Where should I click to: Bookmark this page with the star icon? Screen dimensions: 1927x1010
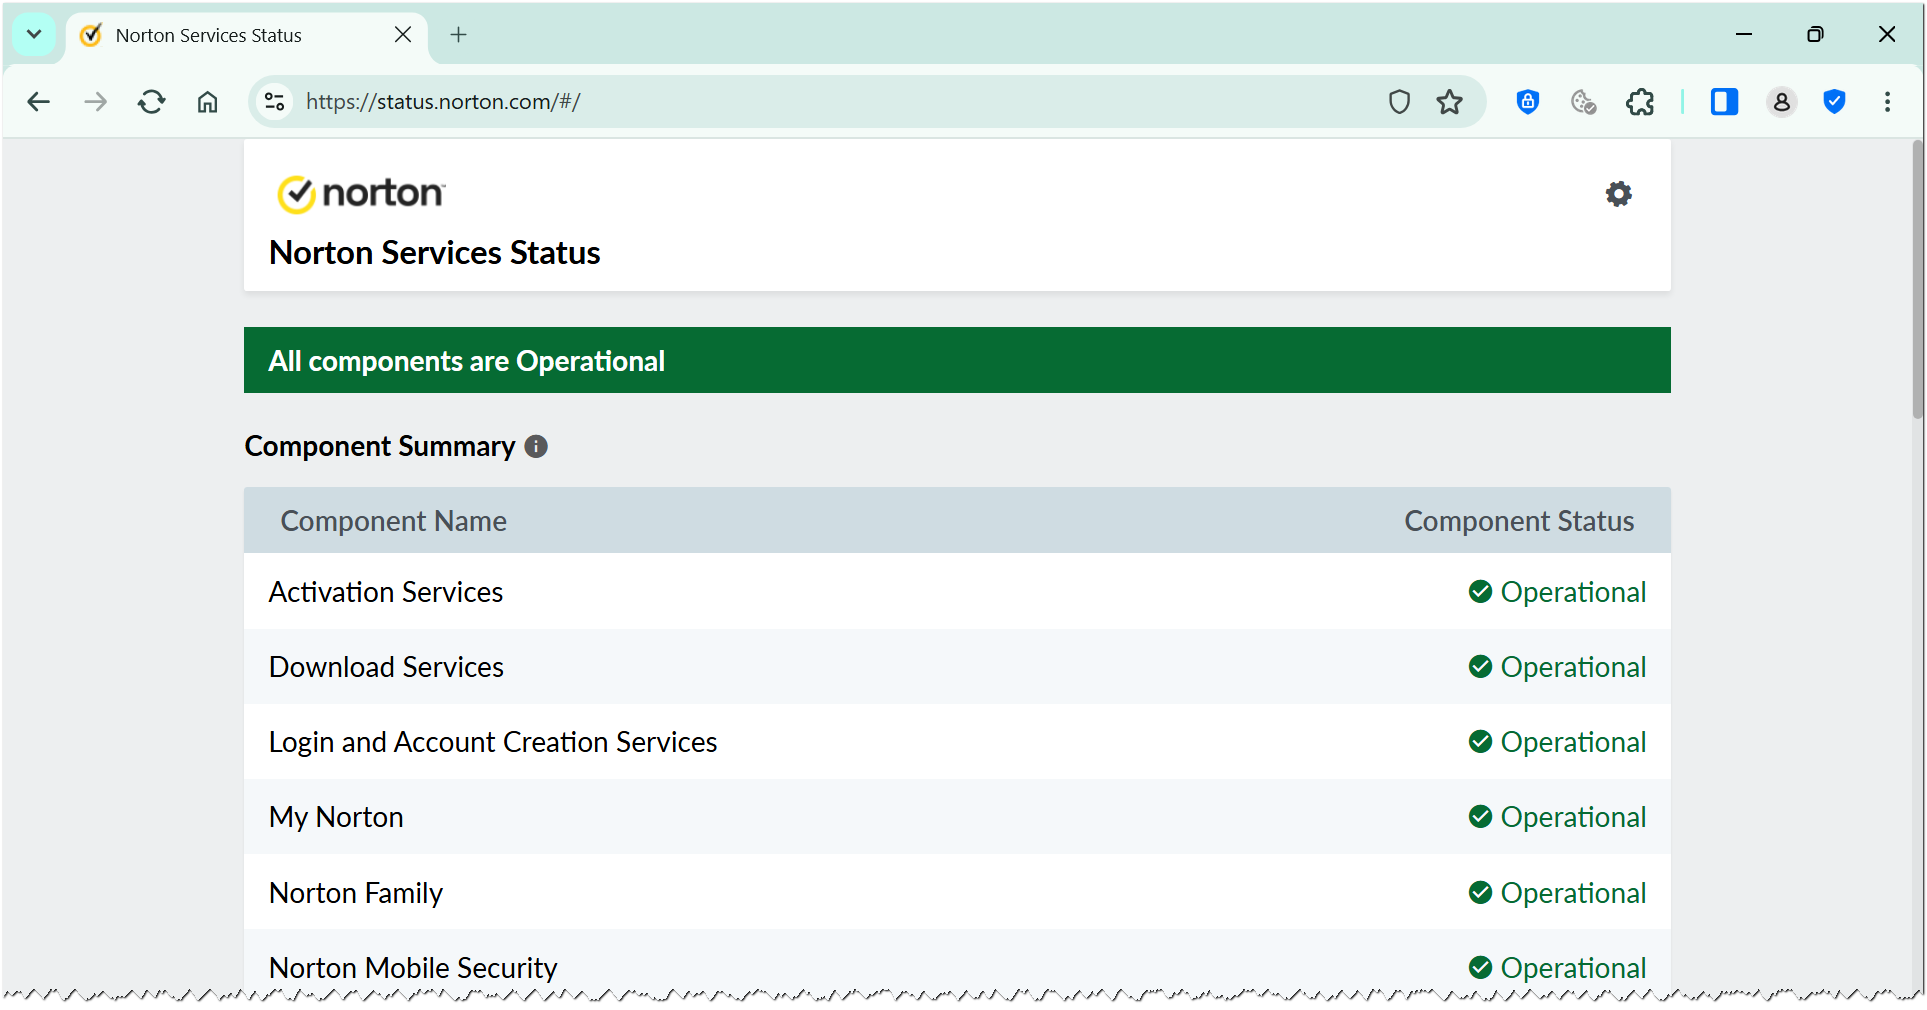[1450, 102]
